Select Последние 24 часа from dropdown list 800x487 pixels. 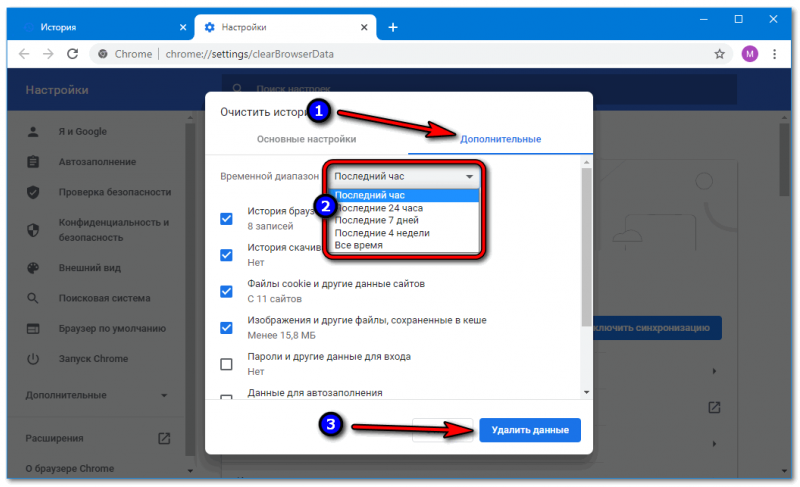click(371, 208)
